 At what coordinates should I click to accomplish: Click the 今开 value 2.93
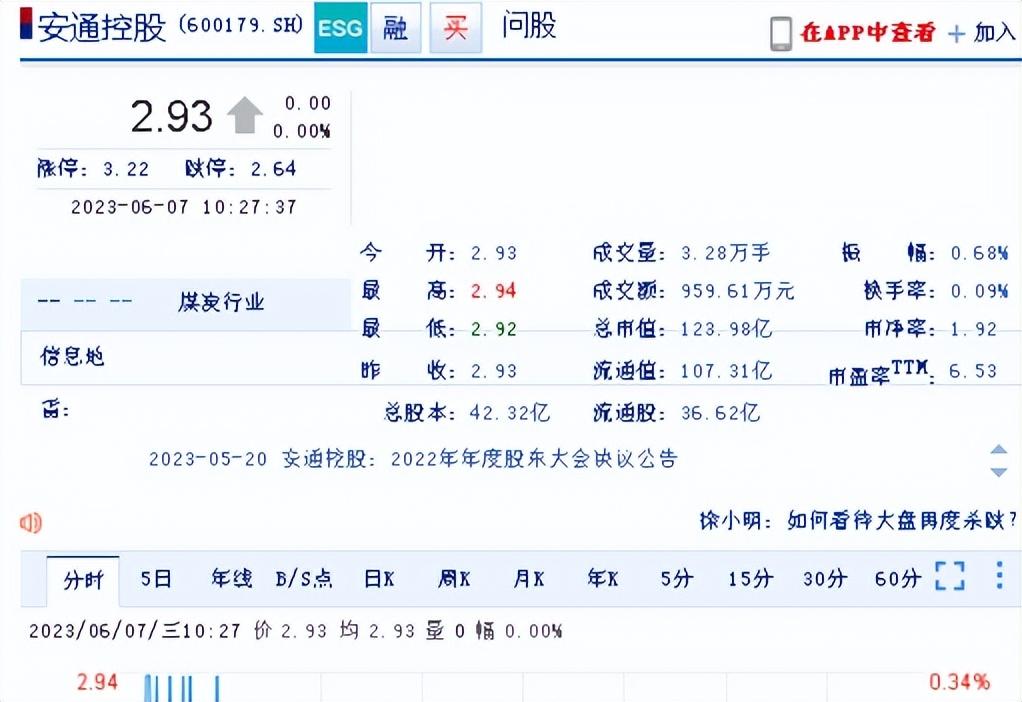[494, 253]
